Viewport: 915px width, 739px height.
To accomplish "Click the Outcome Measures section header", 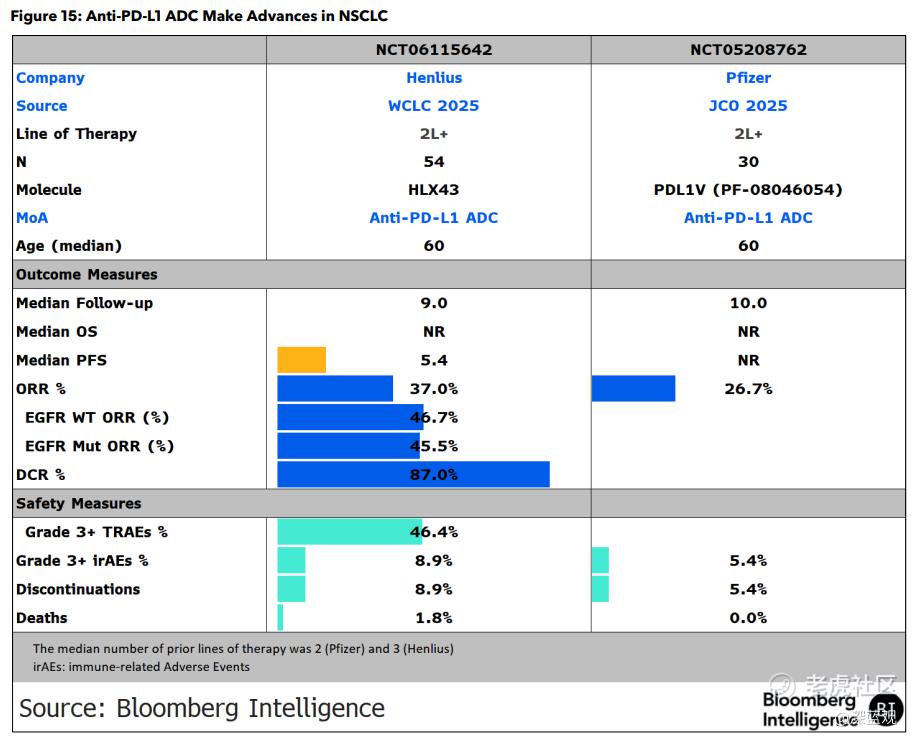I will pos(87,274).
